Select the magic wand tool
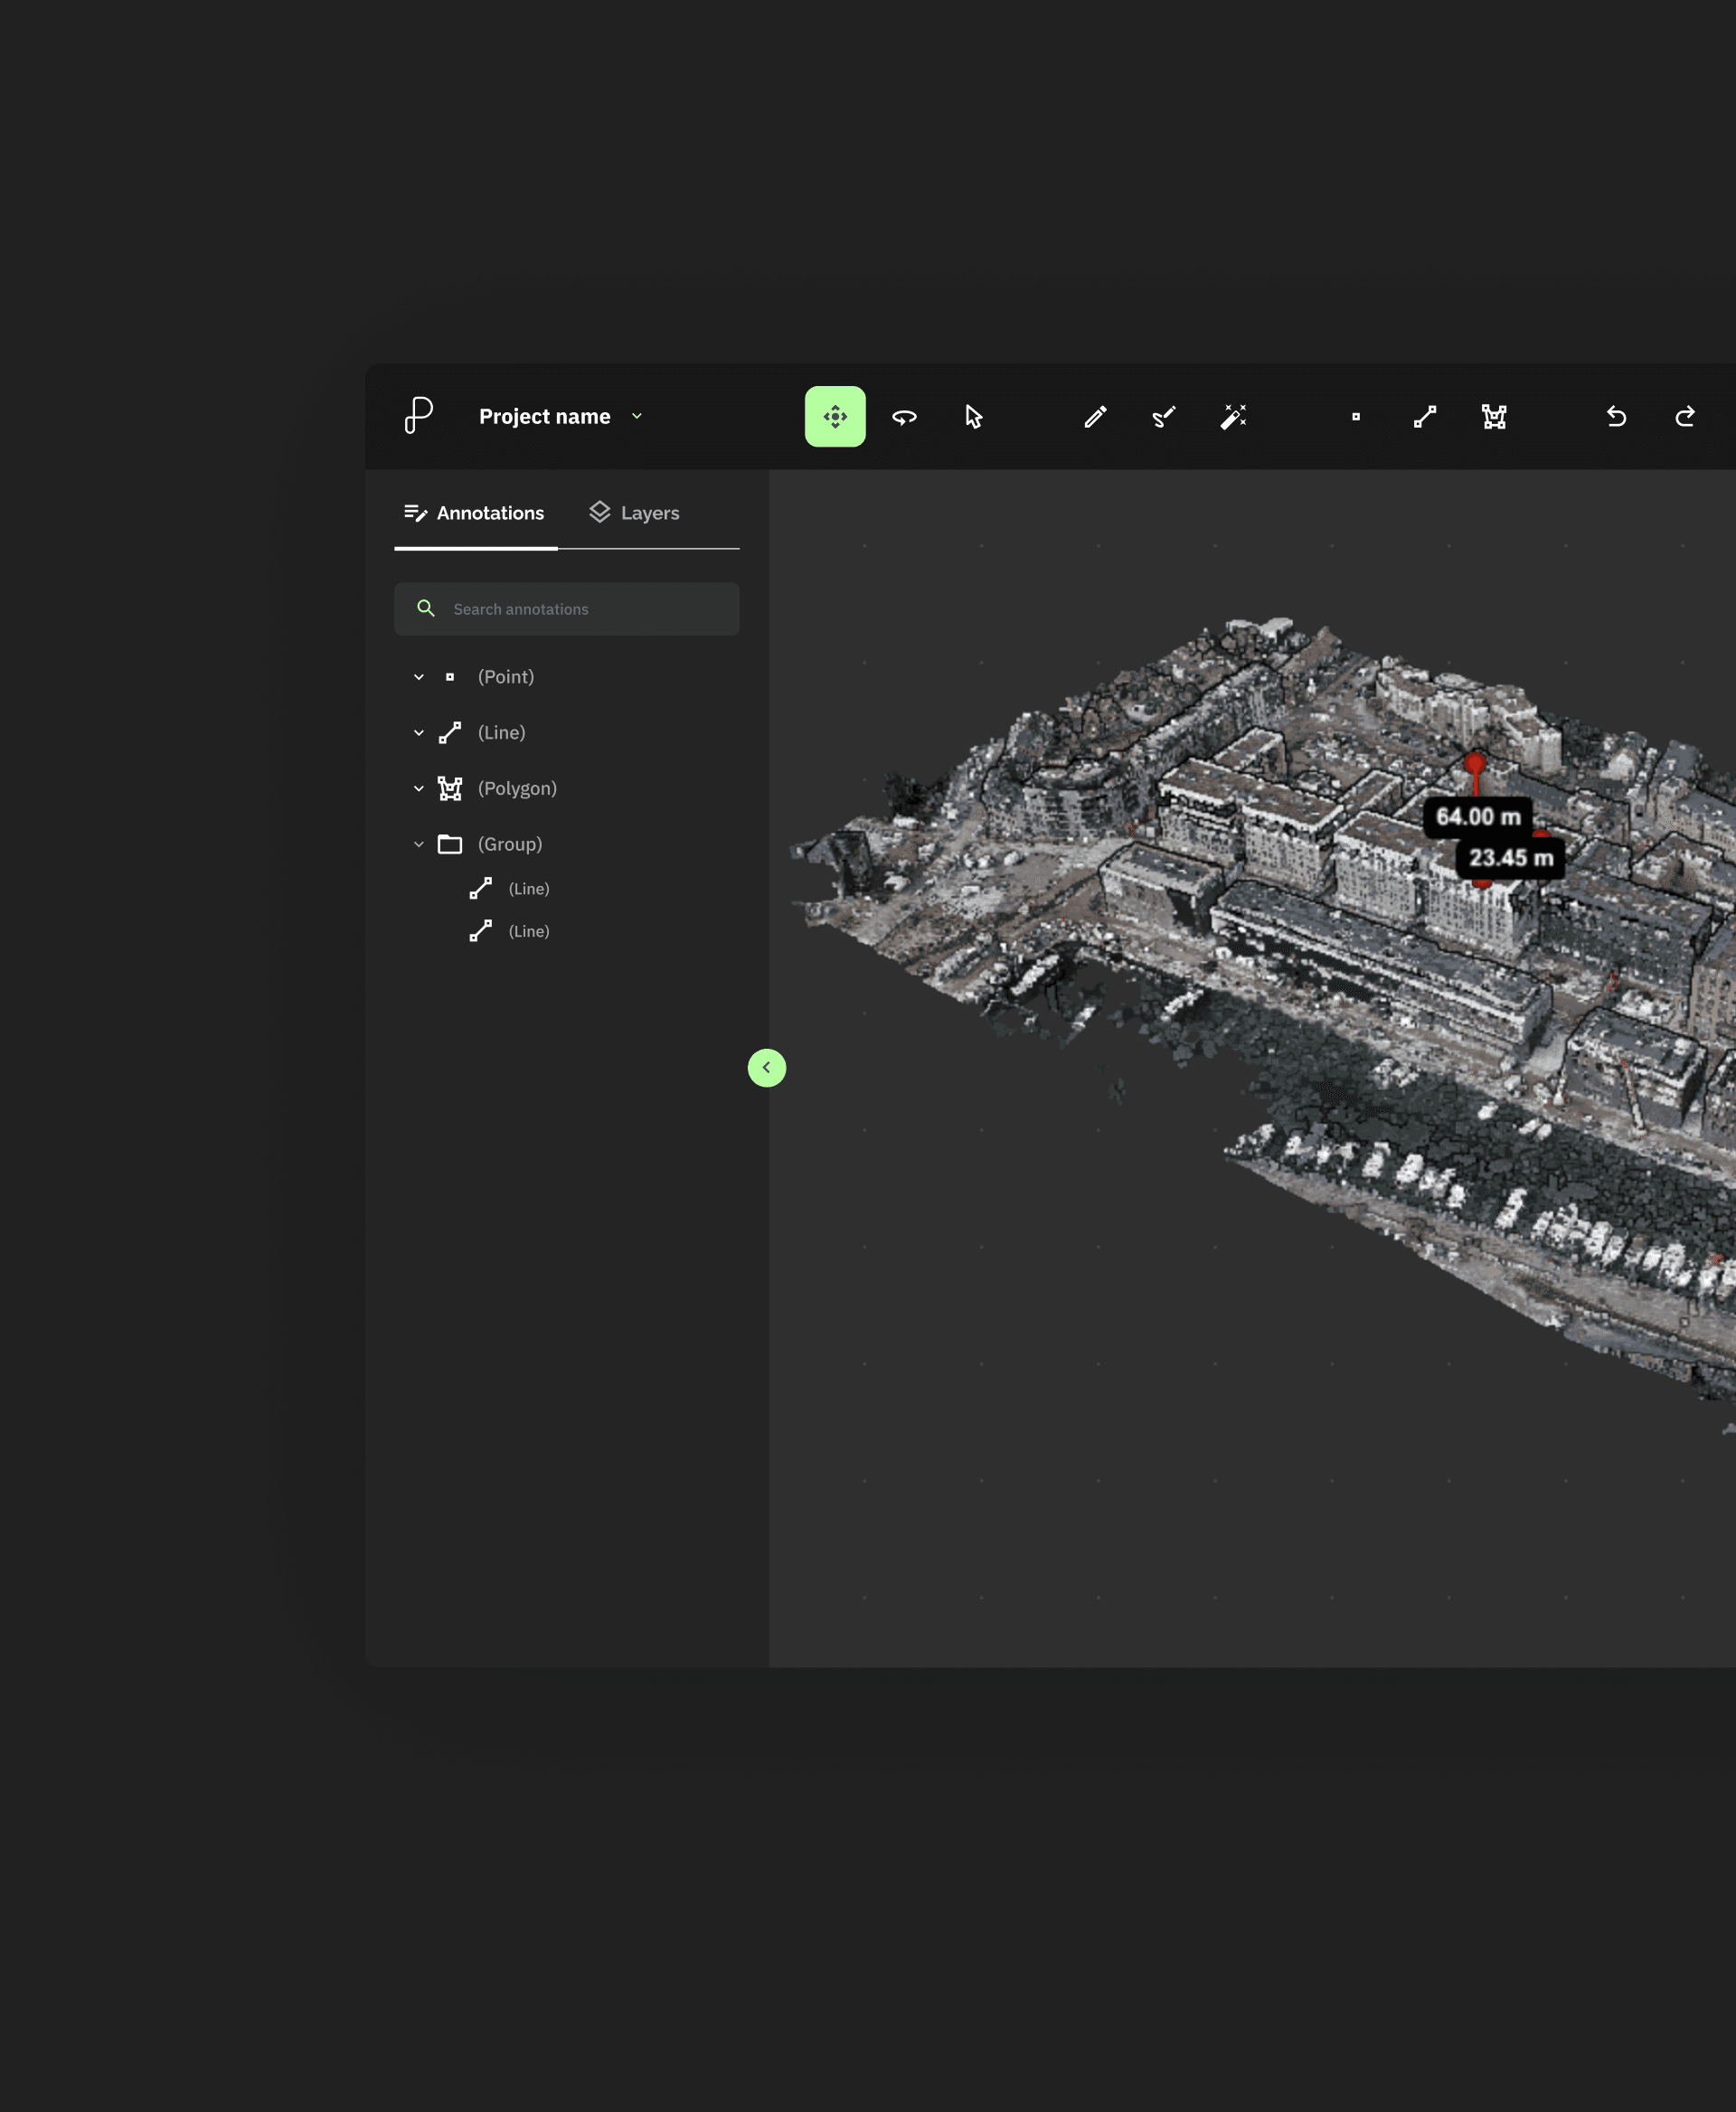Screen dimensions: 1736x2112 [x=1233, y=416]
